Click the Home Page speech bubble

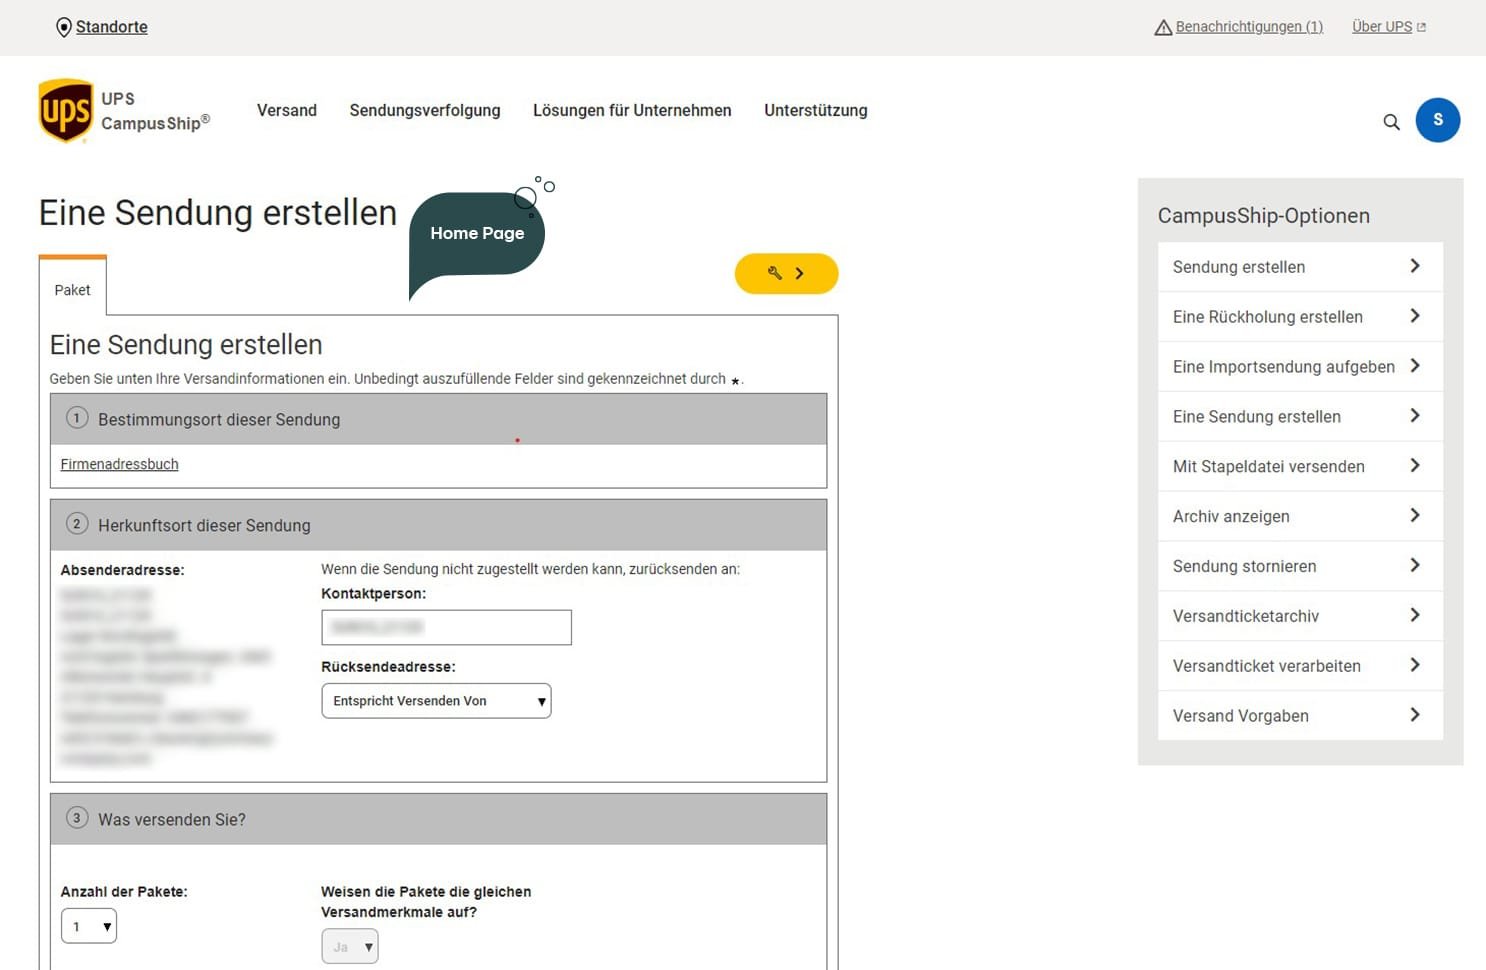[x=477, y=234]
